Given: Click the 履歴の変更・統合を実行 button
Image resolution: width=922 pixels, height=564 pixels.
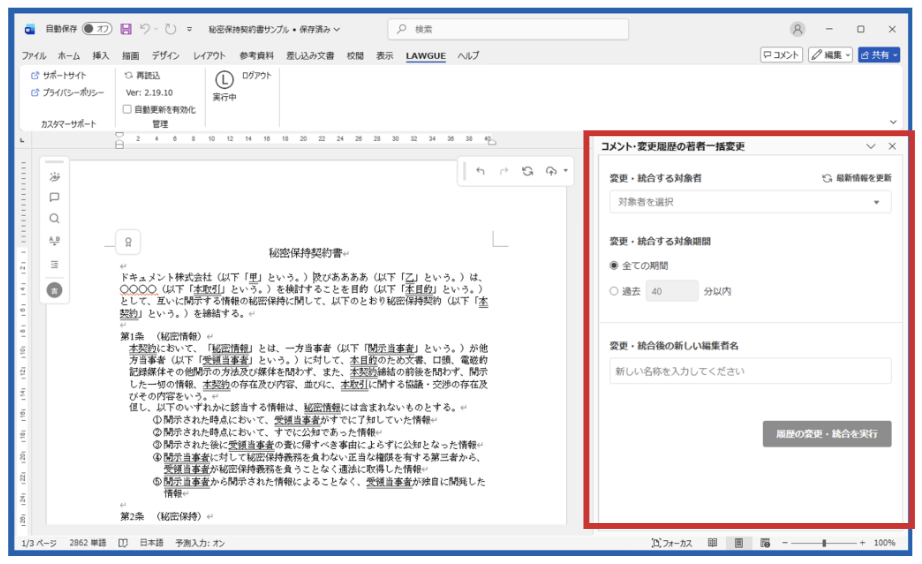Looking at the screenshot, I should point(826,434).
